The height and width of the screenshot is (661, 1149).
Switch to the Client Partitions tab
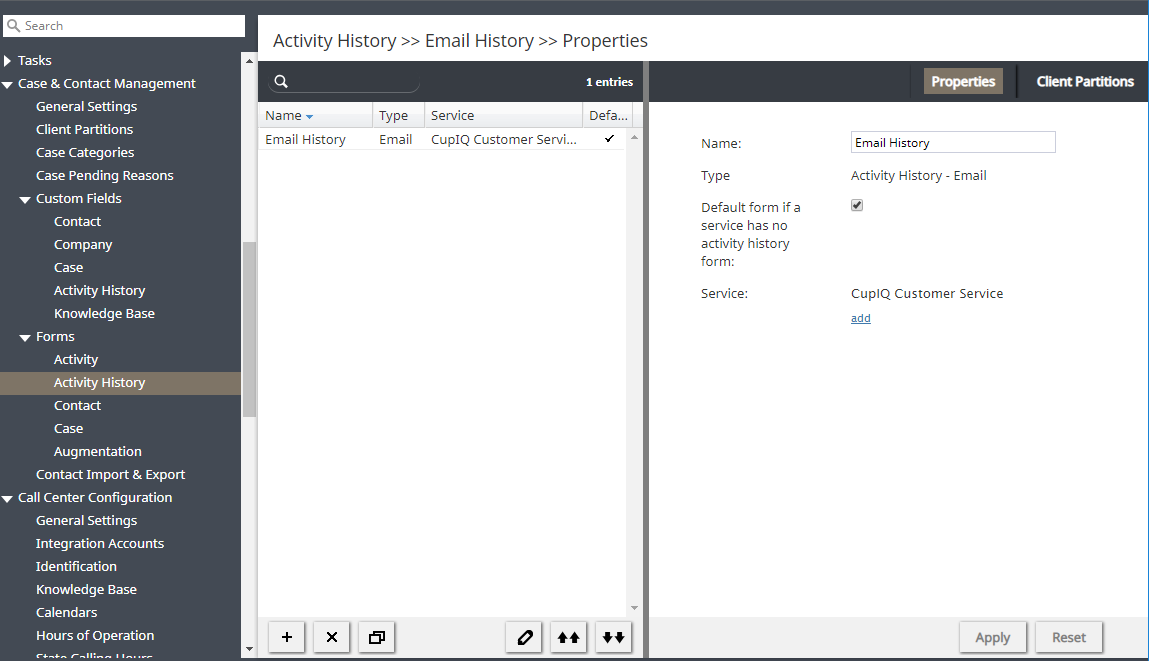pos(1085,81)
